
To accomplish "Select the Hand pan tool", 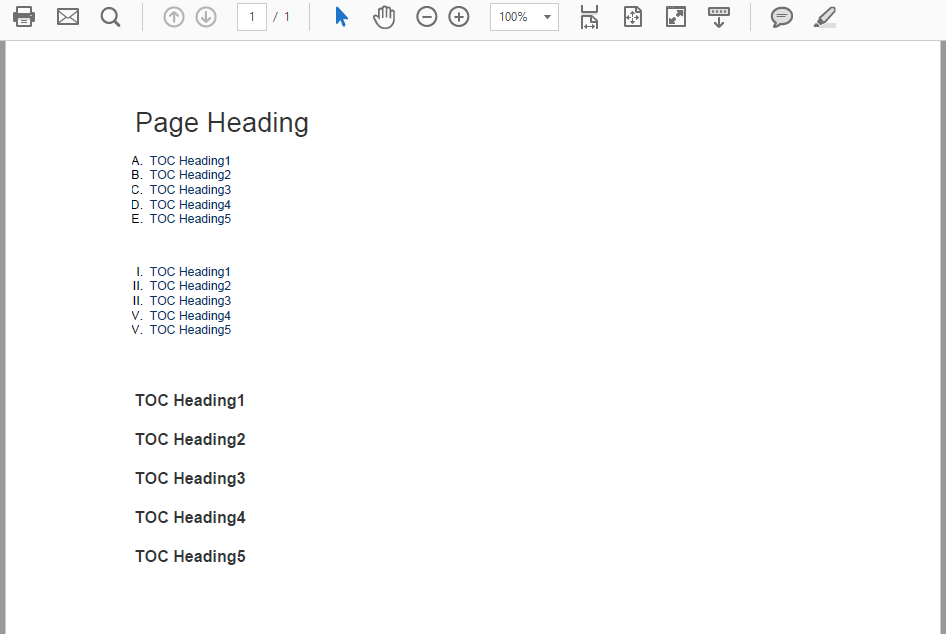I will click(384, 17).
